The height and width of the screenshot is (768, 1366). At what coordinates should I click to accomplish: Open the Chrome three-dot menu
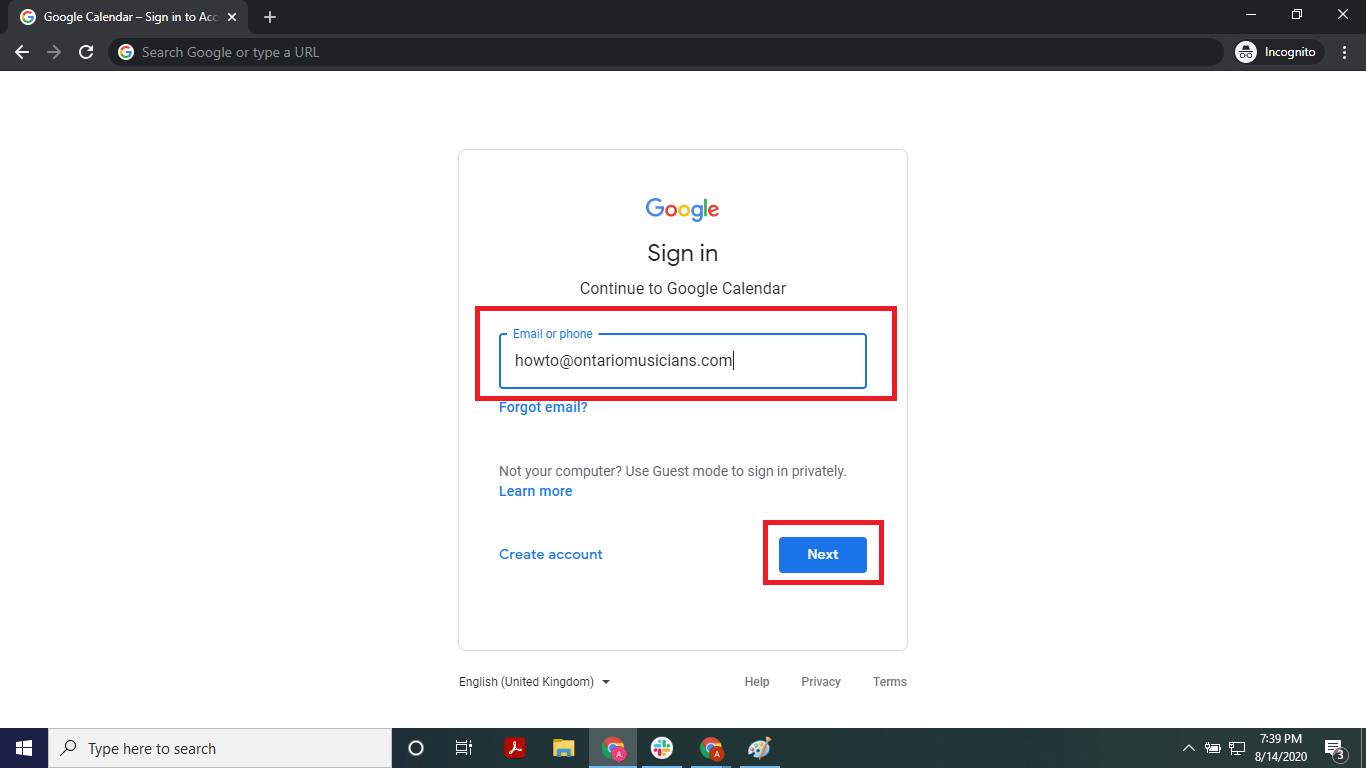click(x=1344, y=52)
